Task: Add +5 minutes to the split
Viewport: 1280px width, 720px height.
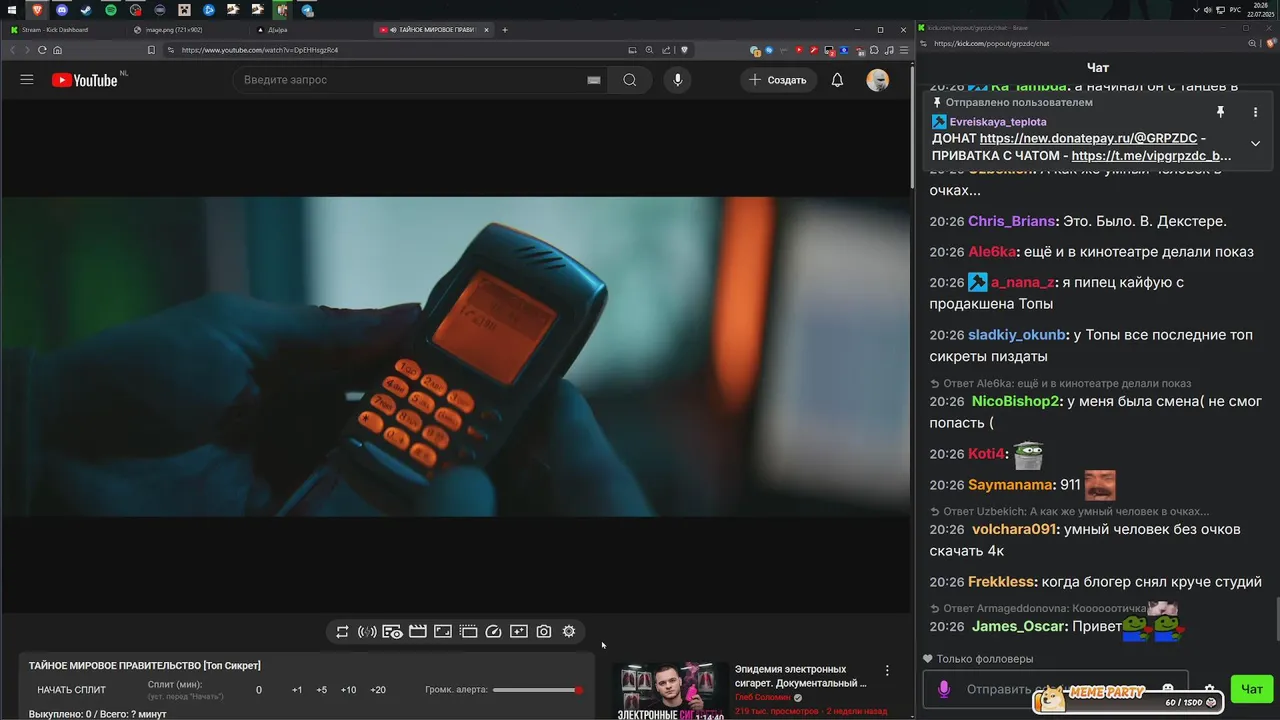Action: [322, 690]
